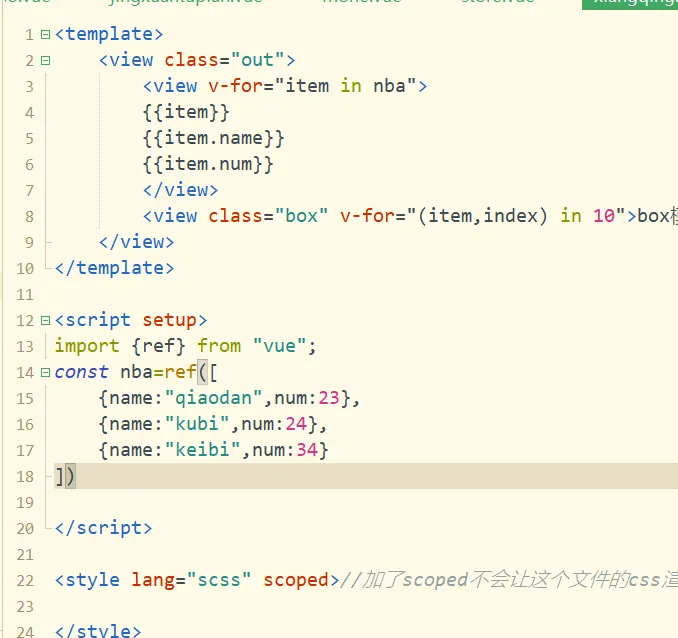This screenshot has height=638, width=678.
Task: Collapse the script setup block on line 12
Action: pos(45,321)
